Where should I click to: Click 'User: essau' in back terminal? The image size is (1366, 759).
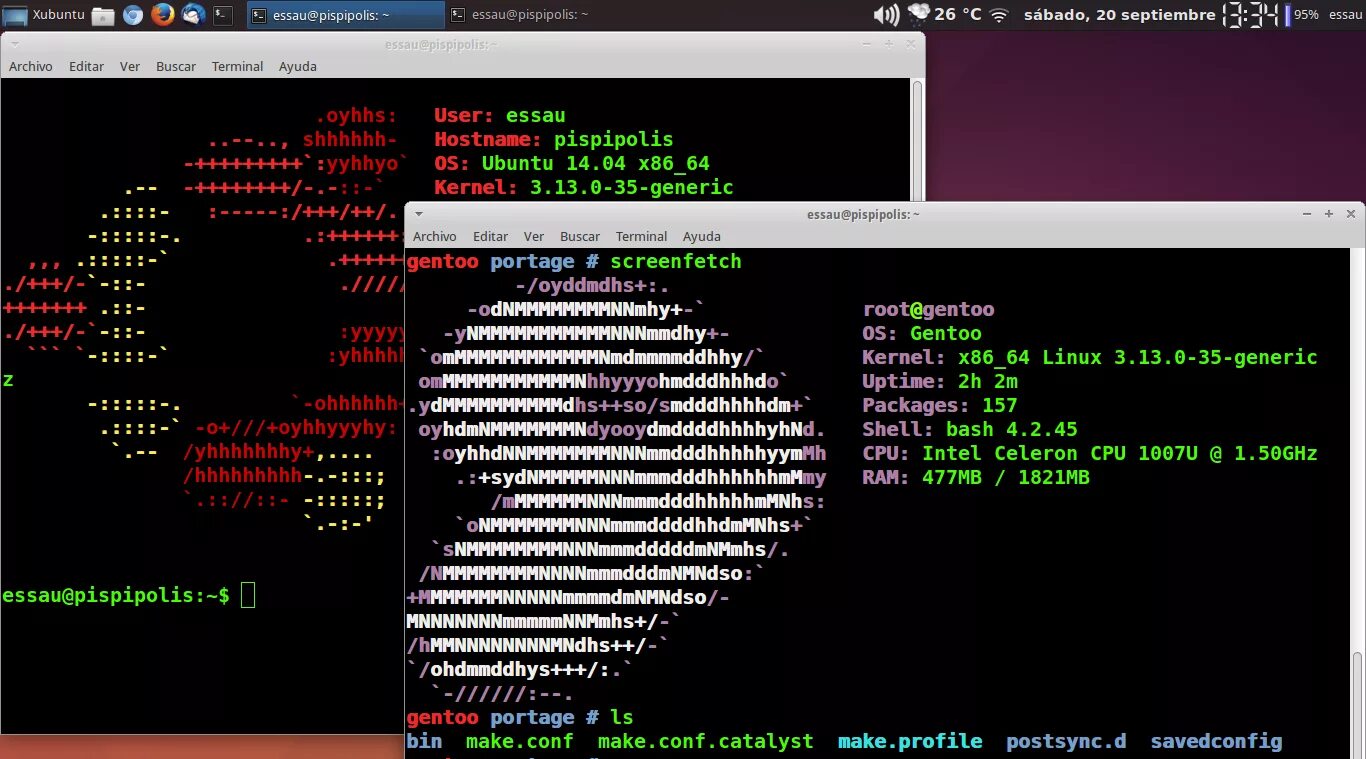tap(500, 116)
